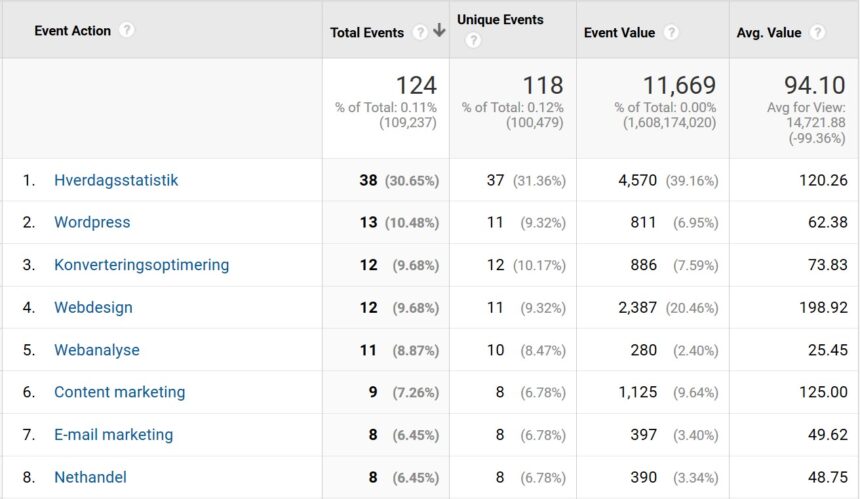860x499 pixels.
Task: Click the 124 total events summary cell
Action: click(416, 86)
